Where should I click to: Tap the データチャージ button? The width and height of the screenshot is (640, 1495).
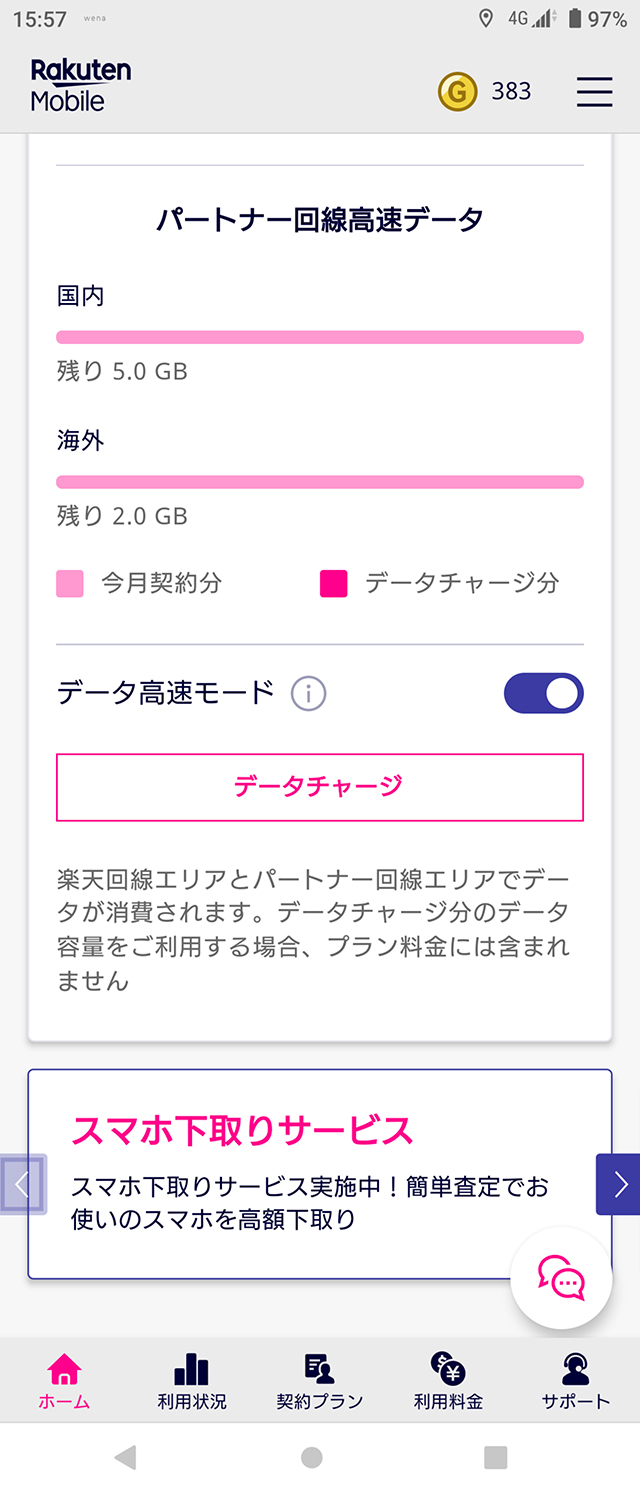coord(319,787)
